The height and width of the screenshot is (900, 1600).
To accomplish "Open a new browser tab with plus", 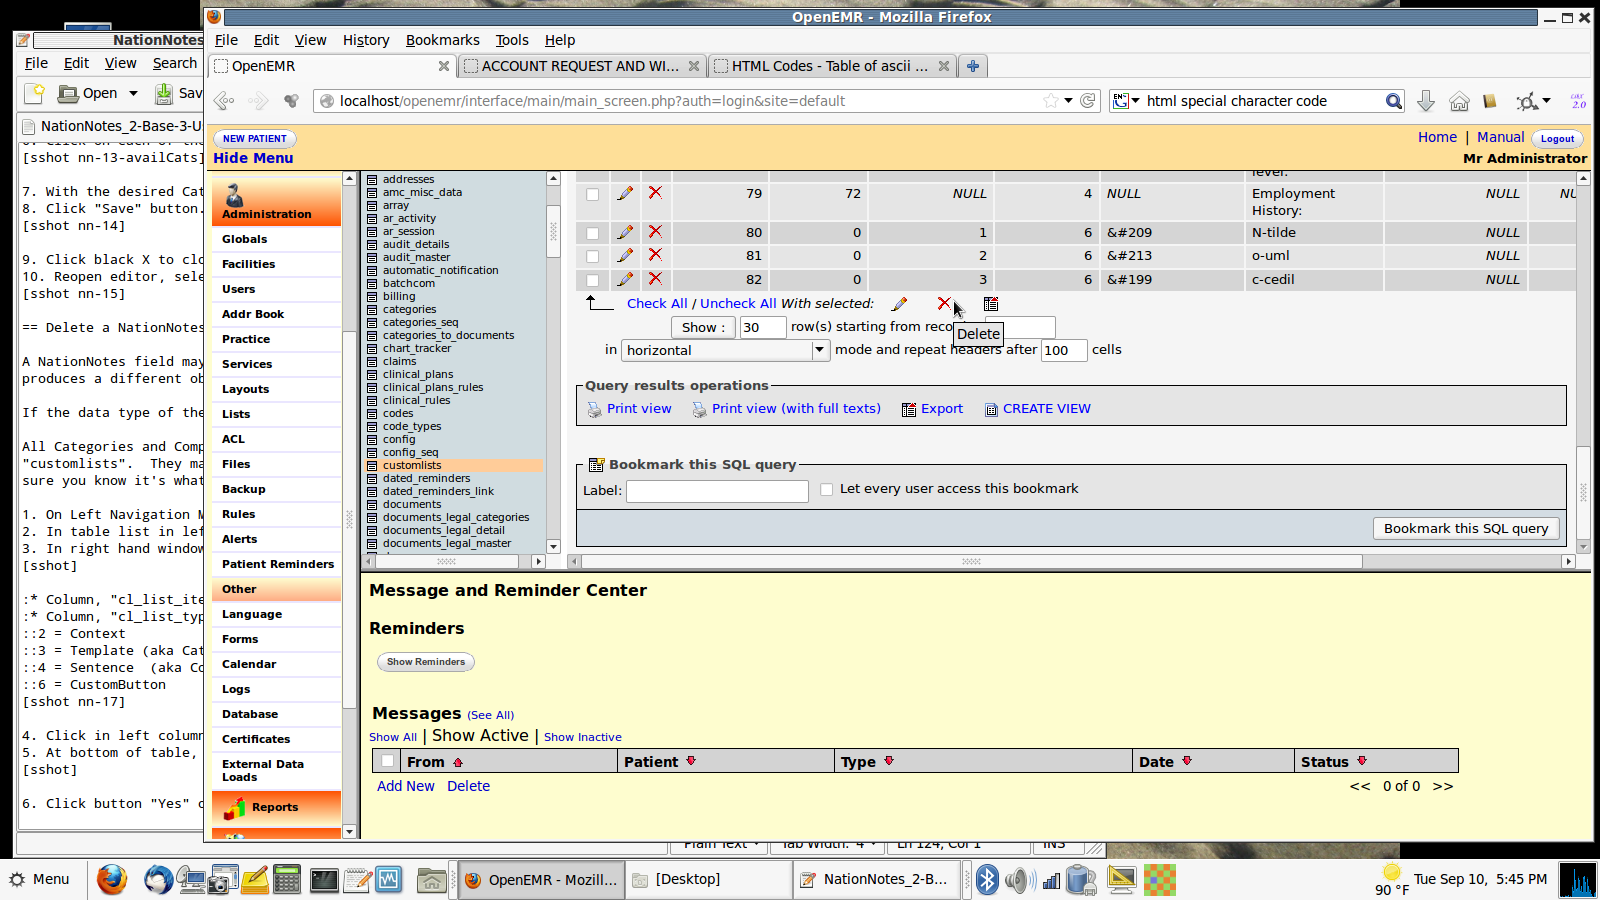I will pos(972,66).
